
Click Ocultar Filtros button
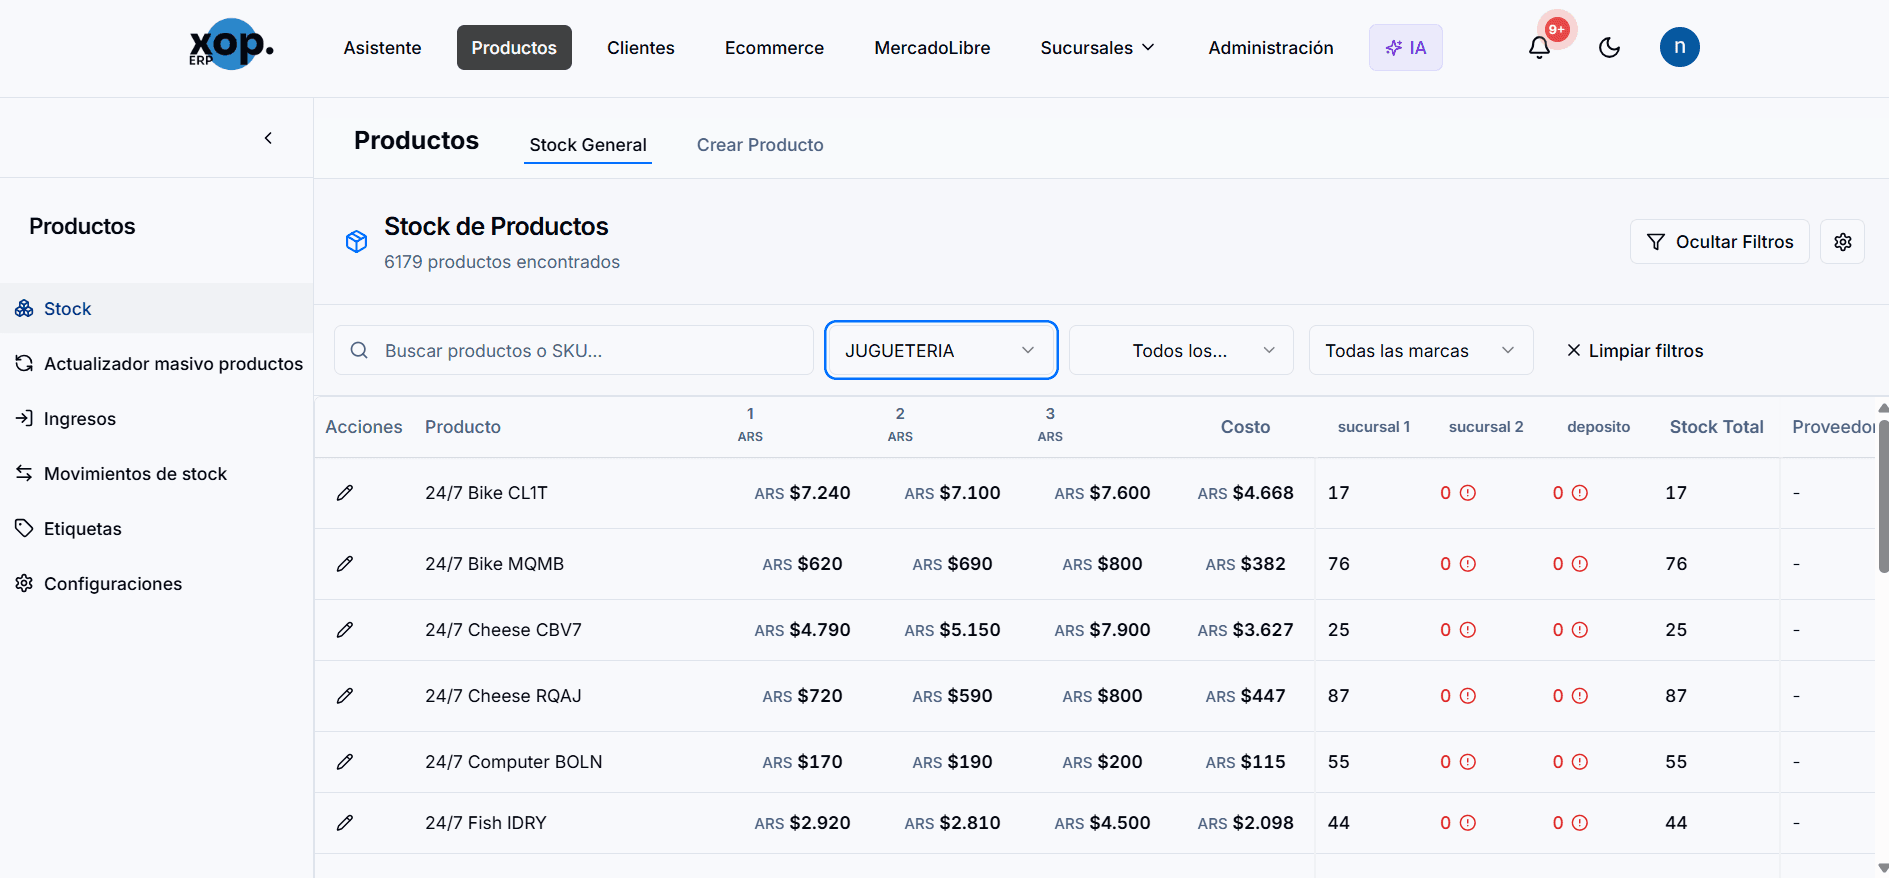pyautogui.click(x=1720, y=242)
